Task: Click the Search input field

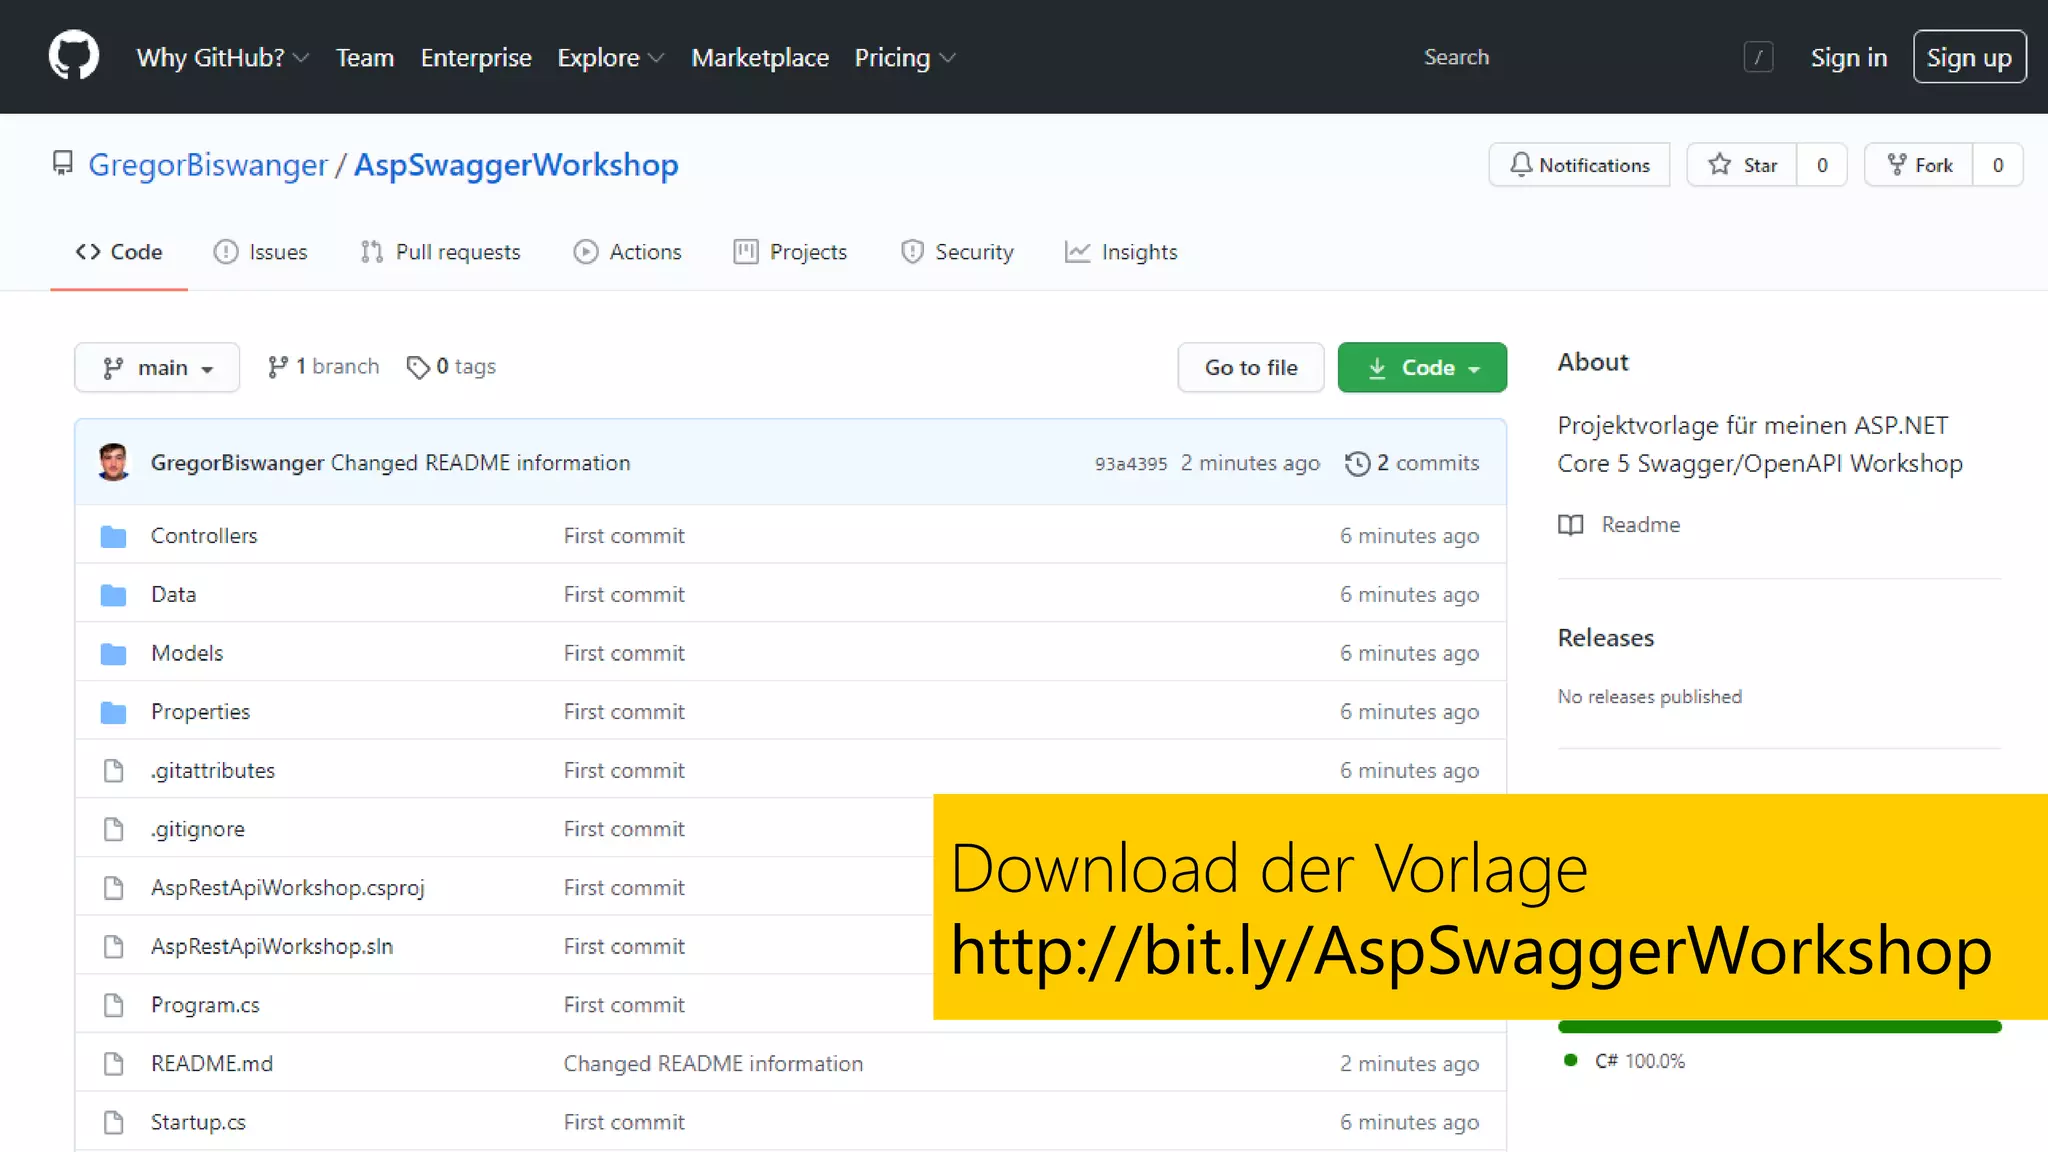Action: pos(1596,57)
